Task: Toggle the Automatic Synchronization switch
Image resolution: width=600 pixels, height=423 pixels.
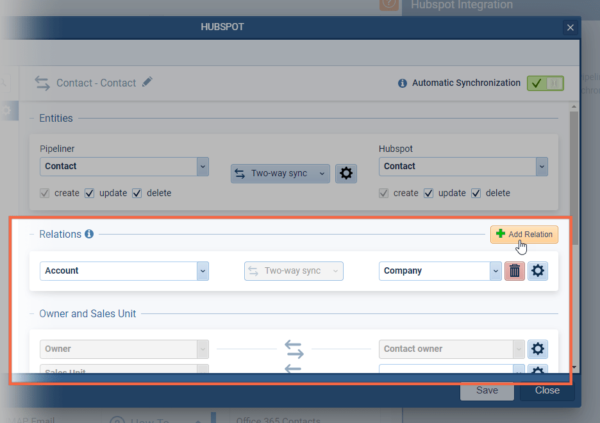Action: [545, 84]
